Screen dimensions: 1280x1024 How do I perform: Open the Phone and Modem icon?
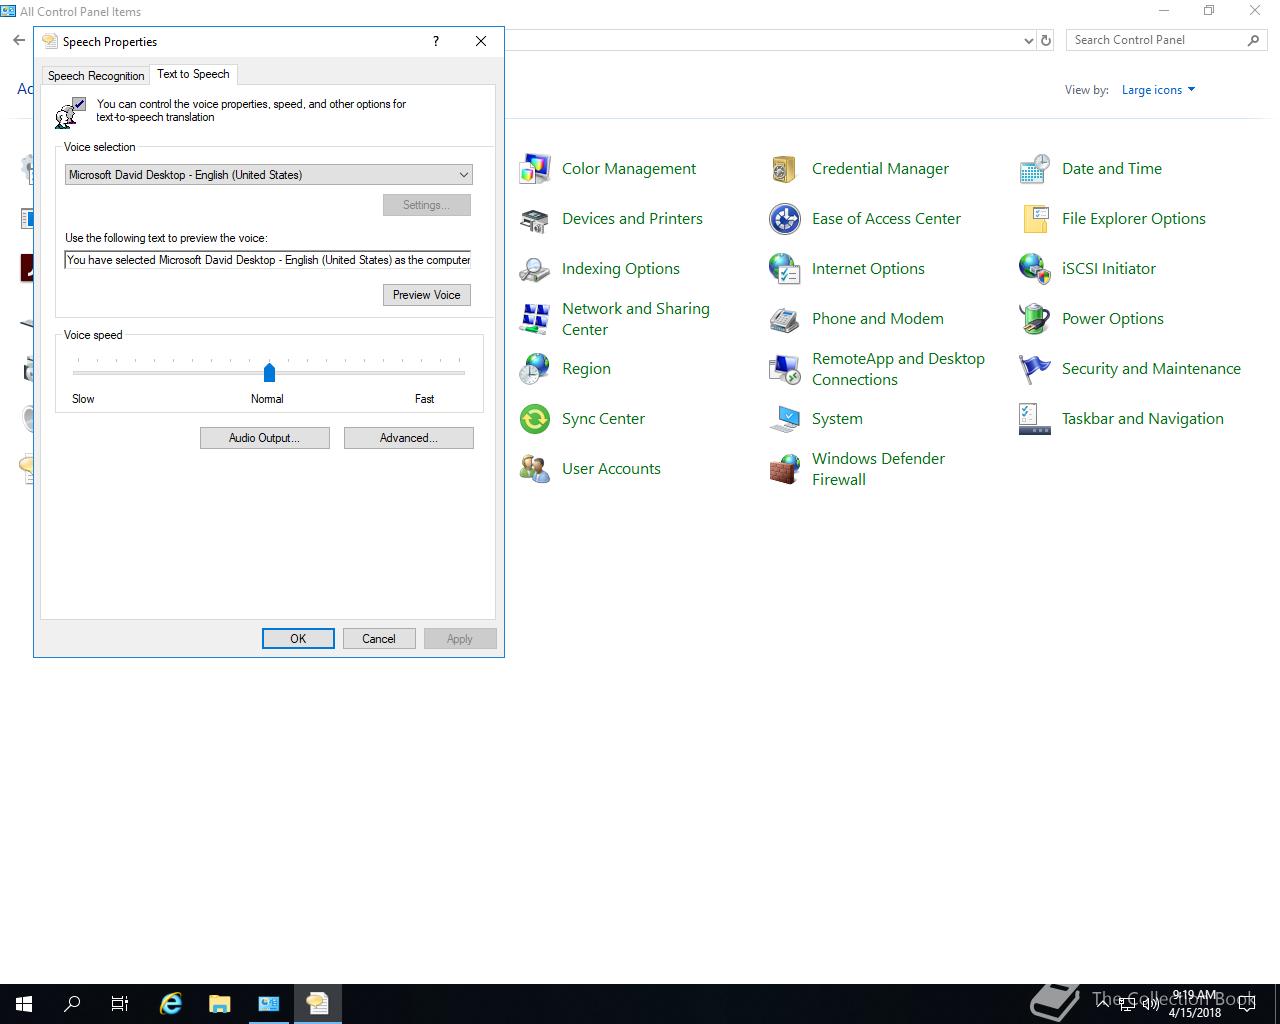click(785, 319)
